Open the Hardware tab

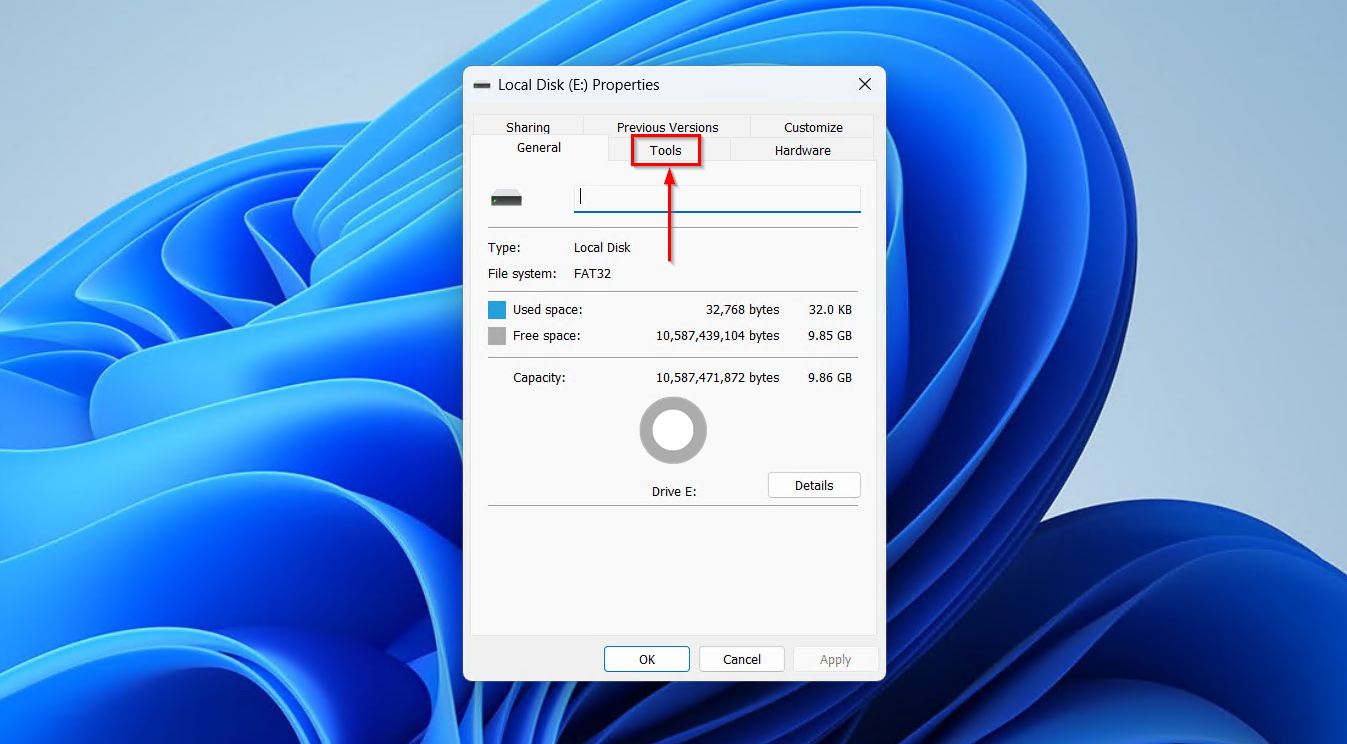(802, 150)
